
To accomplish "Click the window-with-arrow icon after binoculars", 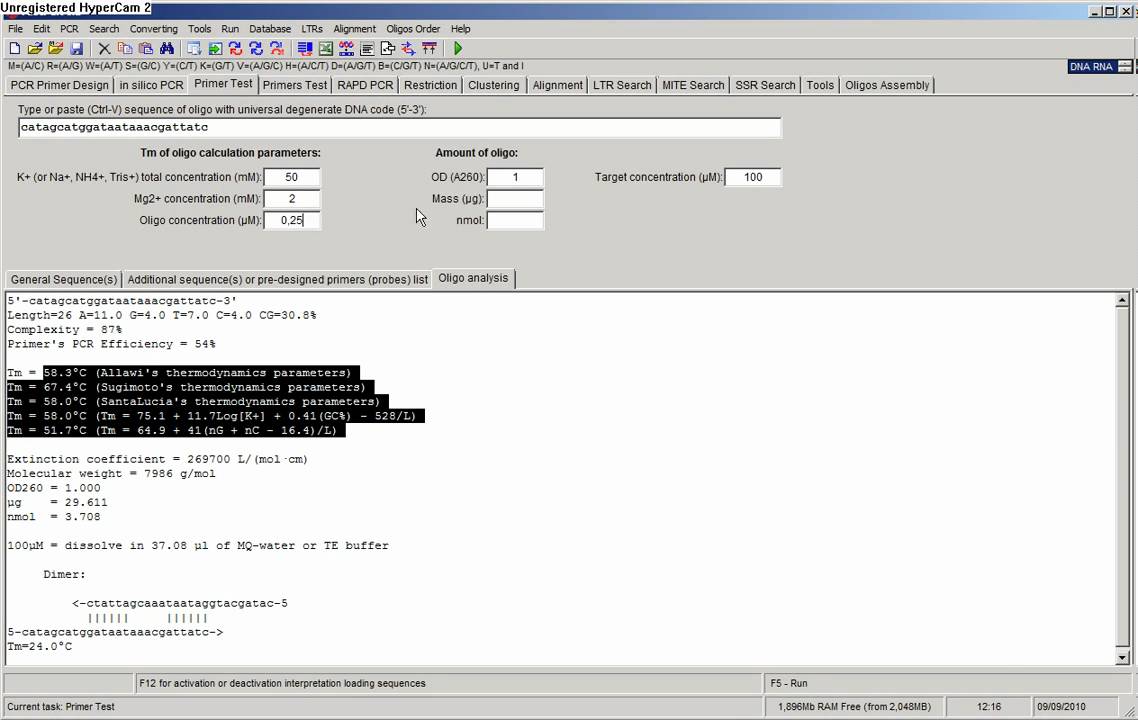I will 194,49.
